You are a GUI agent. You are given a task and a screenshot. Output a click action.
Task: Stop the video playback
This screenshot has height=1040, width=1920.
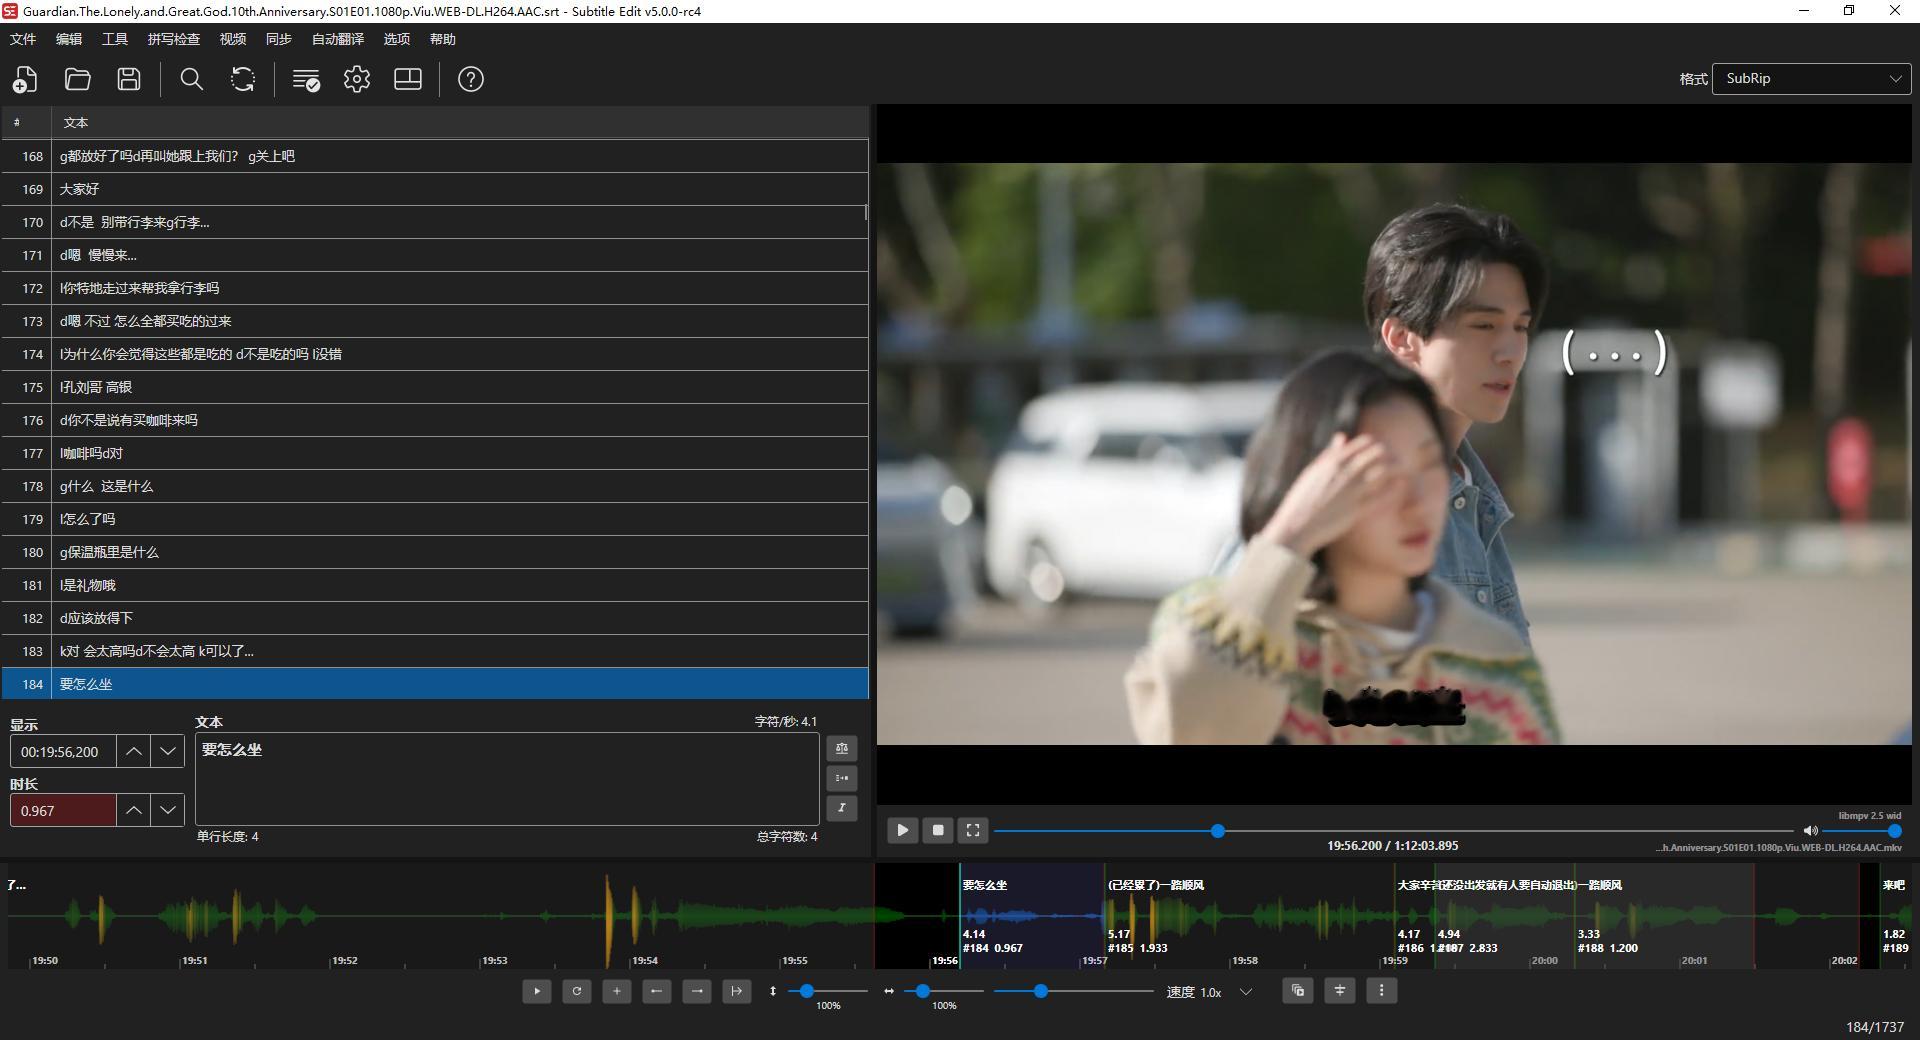point(938,830)
